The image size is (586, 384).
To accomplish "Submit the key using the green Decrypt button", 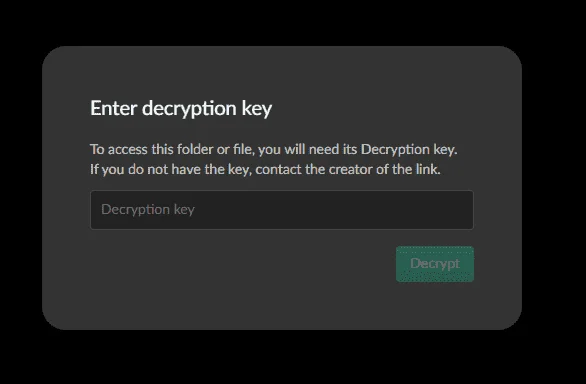I will click(435, 264).
